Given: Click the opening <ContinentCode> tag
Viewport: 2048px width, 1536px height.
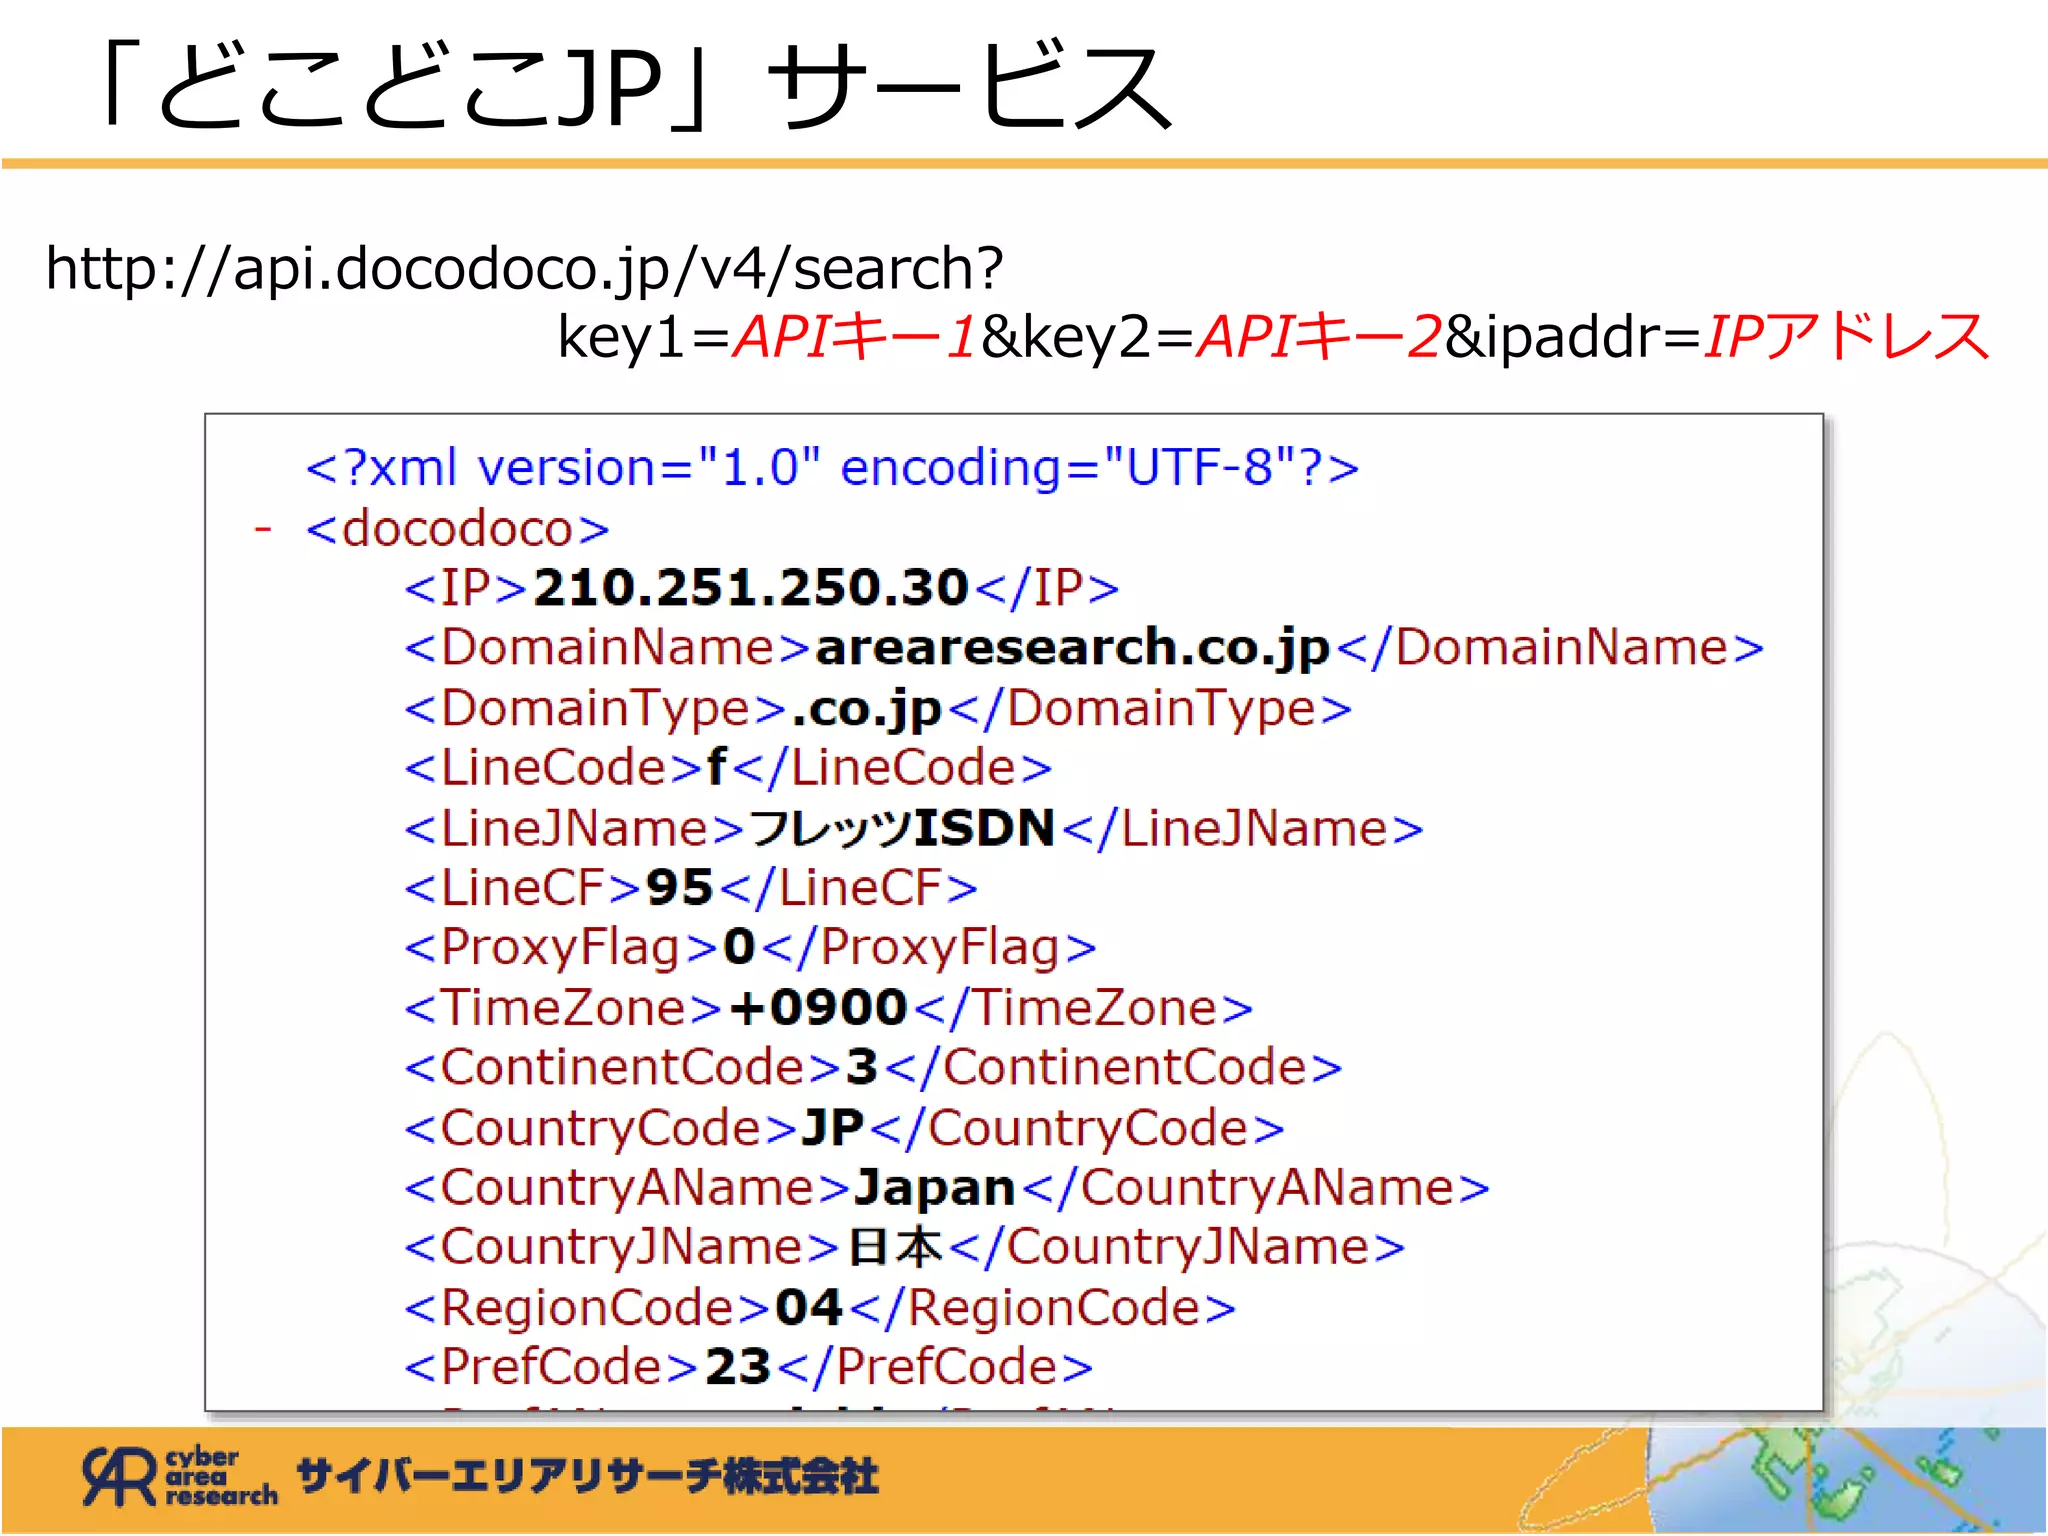Looking at the screenshot, I should 622,1067.
